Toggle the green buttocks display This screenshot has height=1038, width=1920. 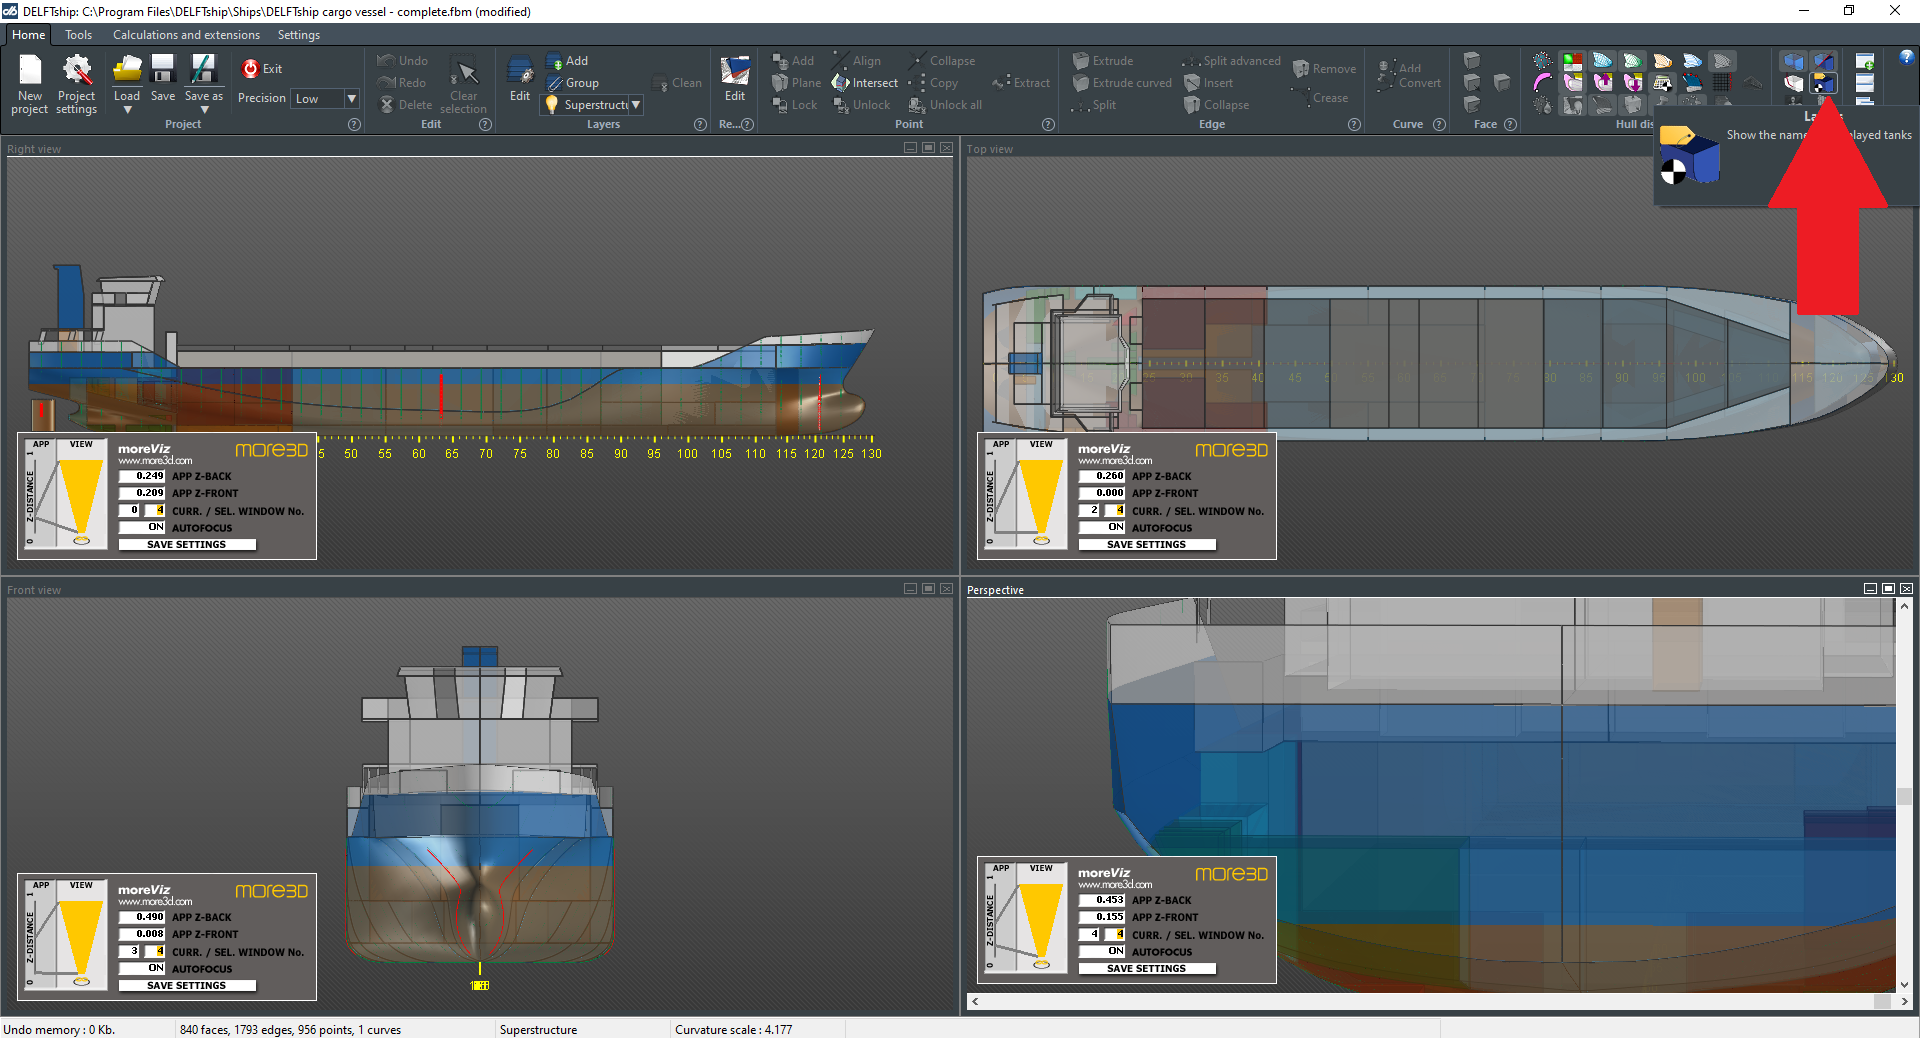click(x=1633, y=61)
